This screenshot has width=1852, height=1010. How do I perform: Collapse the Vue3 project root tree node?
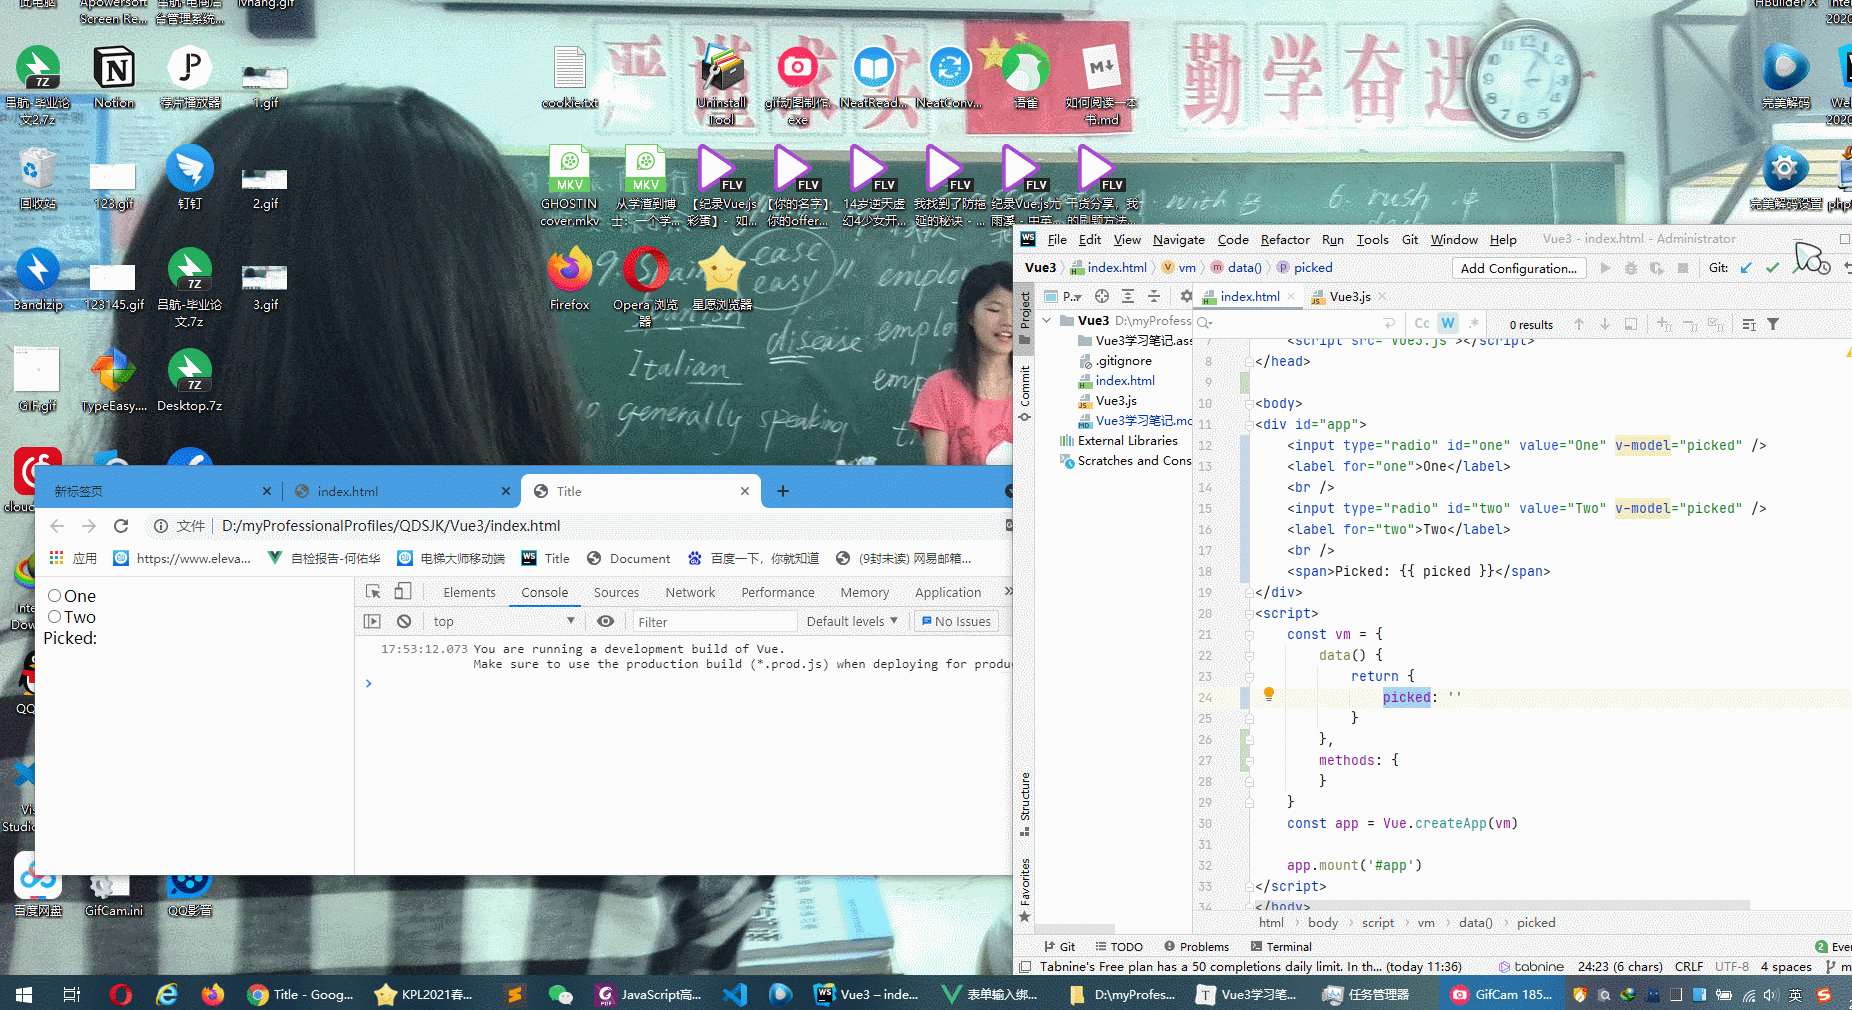coord(1047,321)
